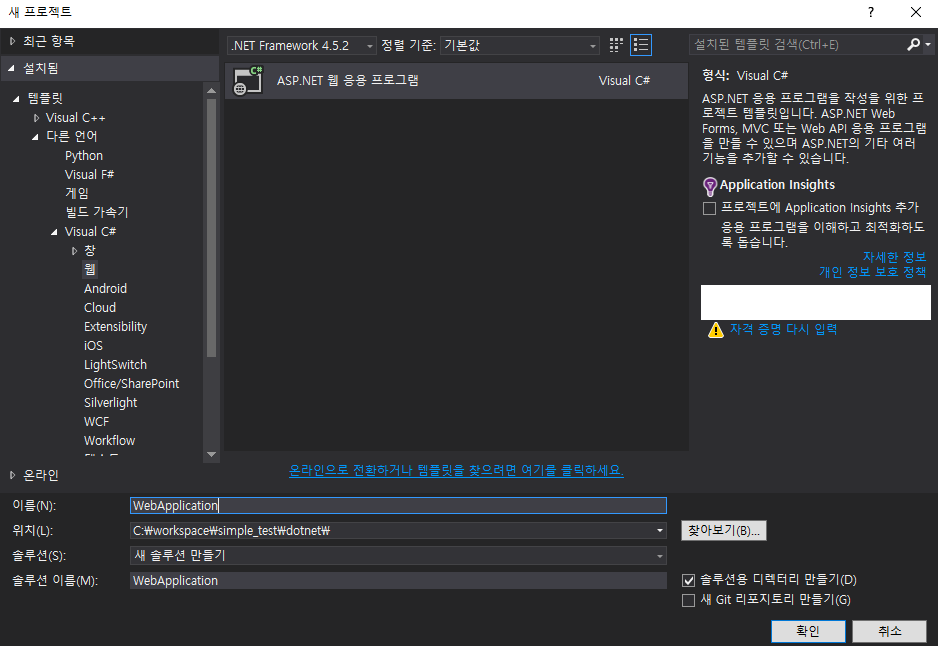The height and width of the screenshot is (646, 938).
Task: Click 취소 to cancel dialog
Action: 890,631
